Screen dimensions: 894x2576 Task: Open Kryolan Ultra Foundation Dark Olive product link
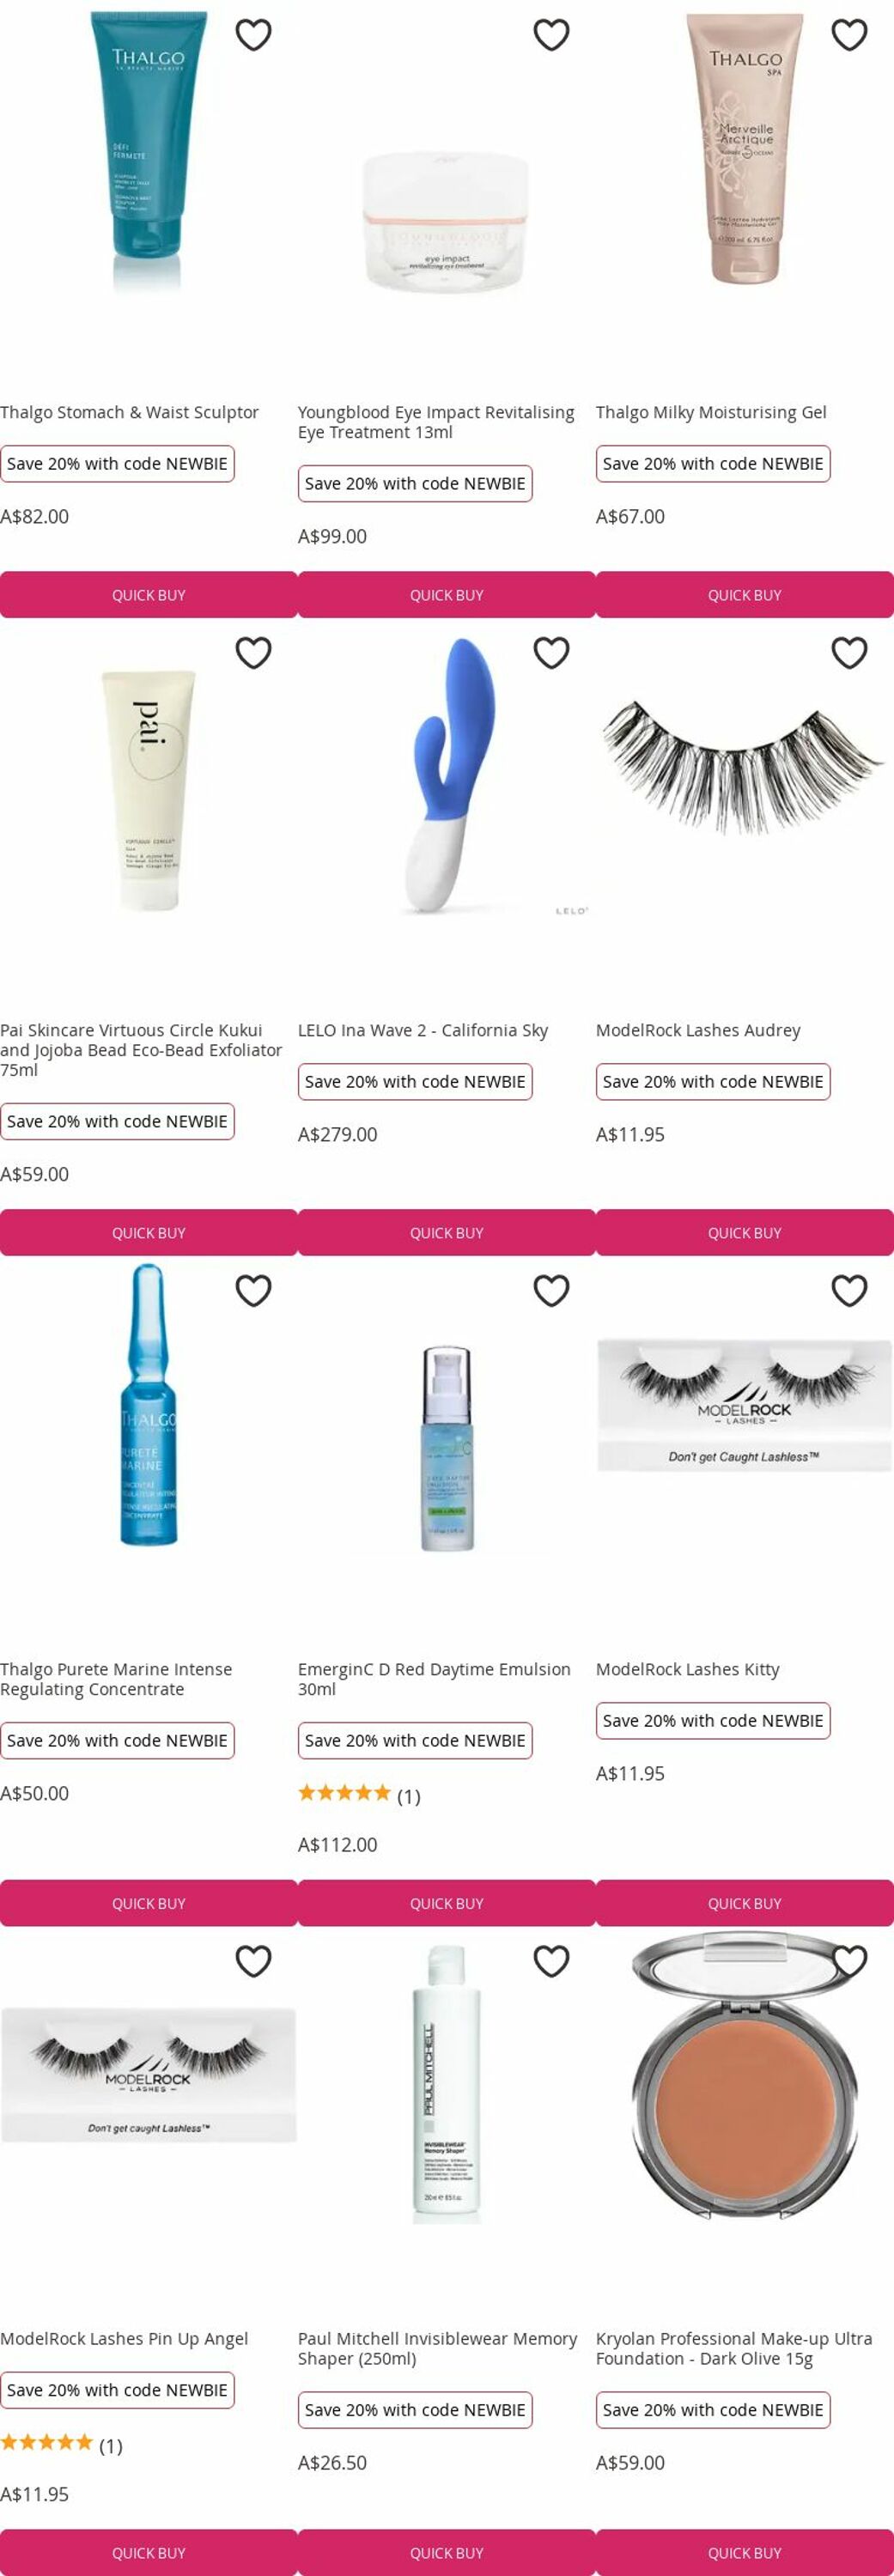coord(734,2348)
